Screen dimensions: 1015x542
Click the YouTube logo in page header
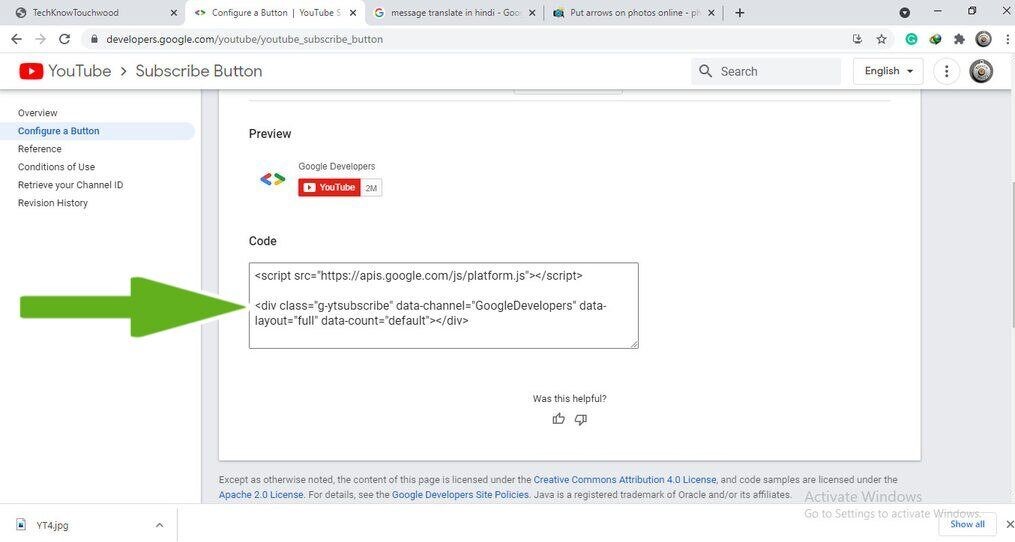point(30,71)
